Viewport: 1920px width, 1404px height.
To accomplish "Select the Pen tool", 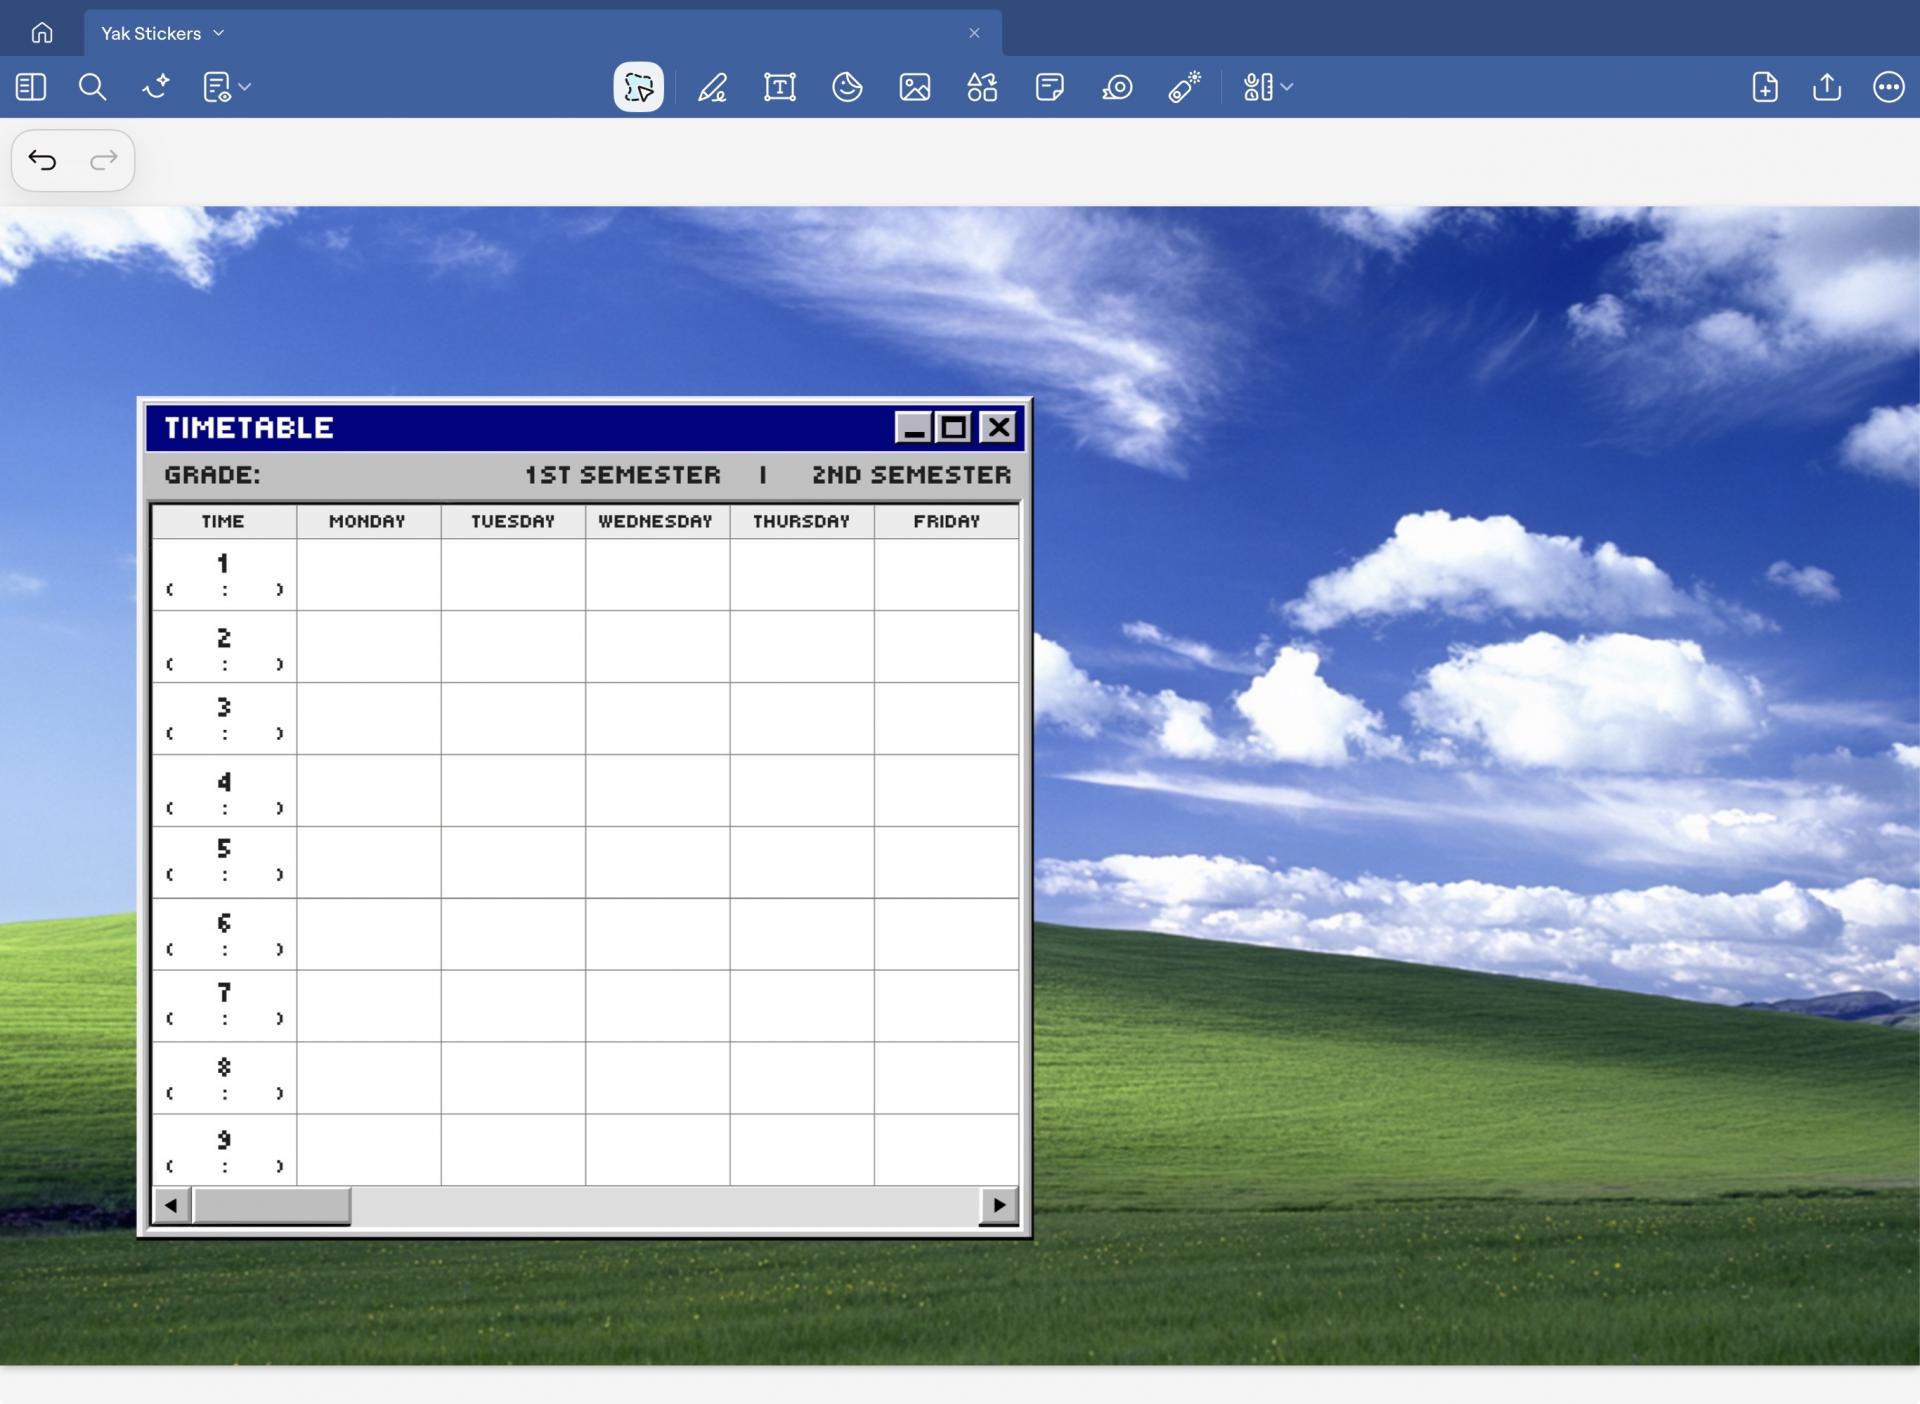I will pos(712,87).
